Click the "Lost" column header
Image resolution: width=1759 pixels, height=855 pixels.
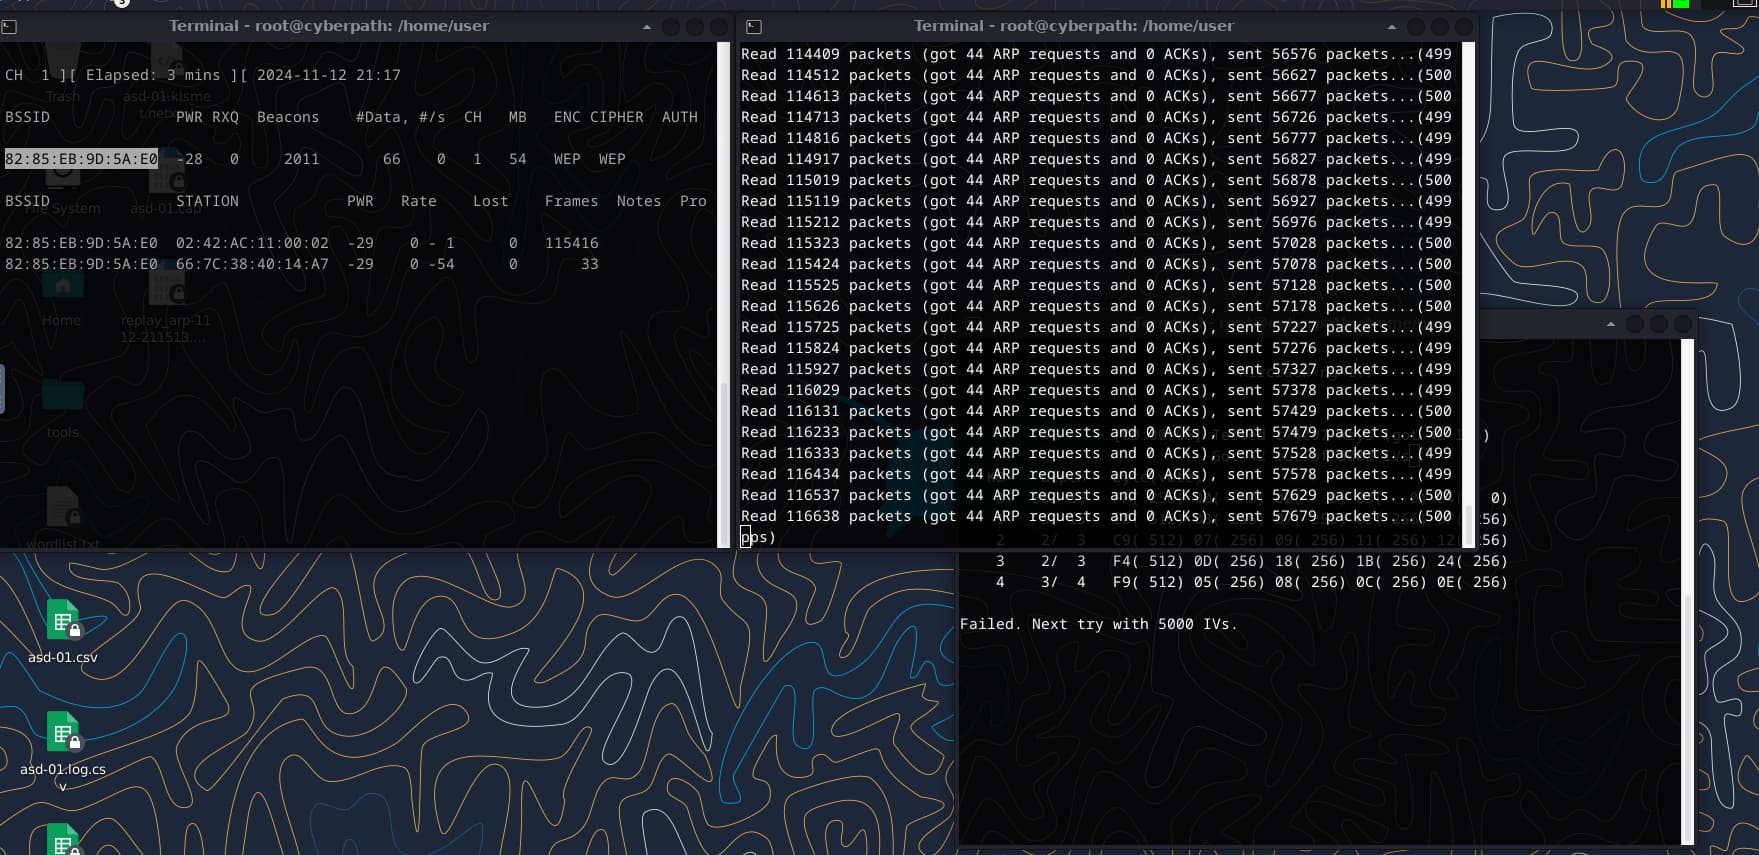[x=490, y=201]
